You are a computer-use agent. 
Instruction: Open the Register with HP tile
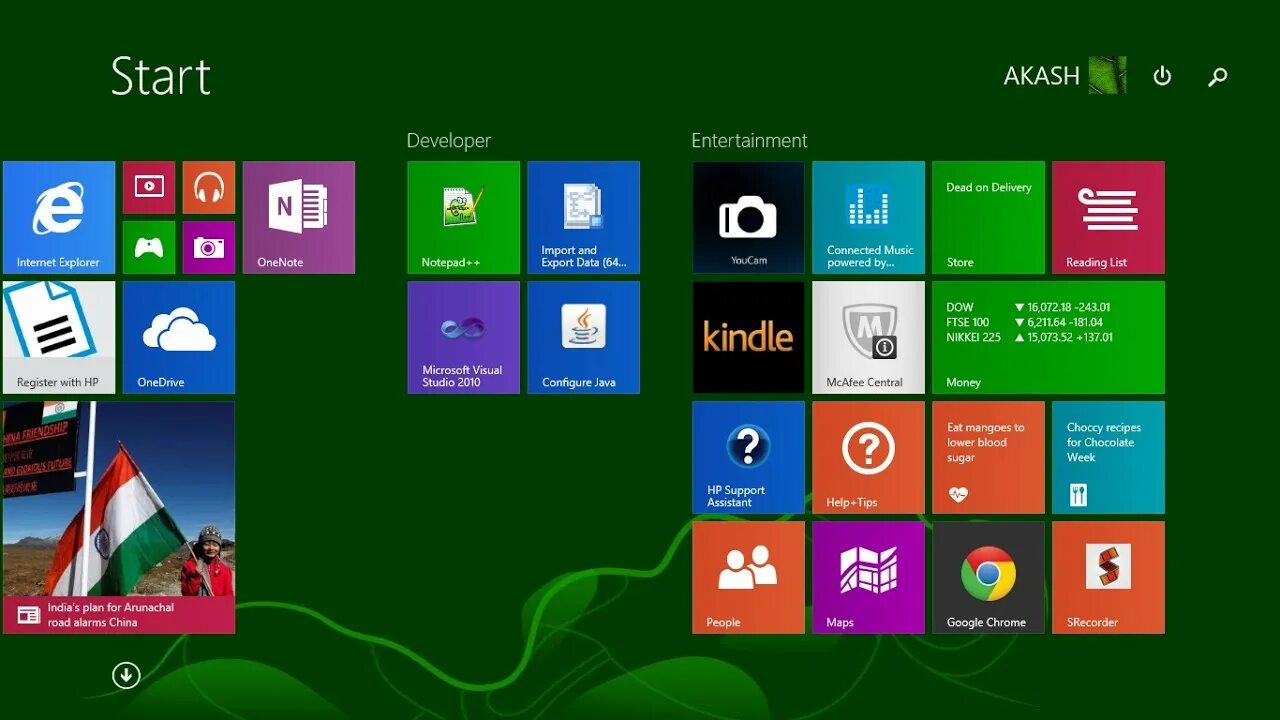(59, 337)
